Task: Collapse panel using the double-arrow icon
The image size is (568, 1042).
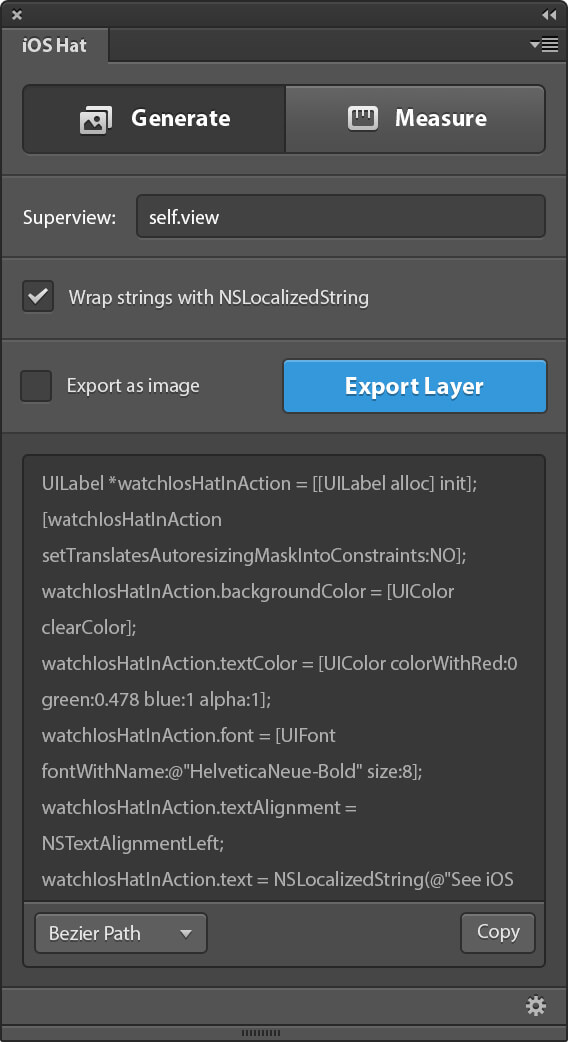Action: 549,15
